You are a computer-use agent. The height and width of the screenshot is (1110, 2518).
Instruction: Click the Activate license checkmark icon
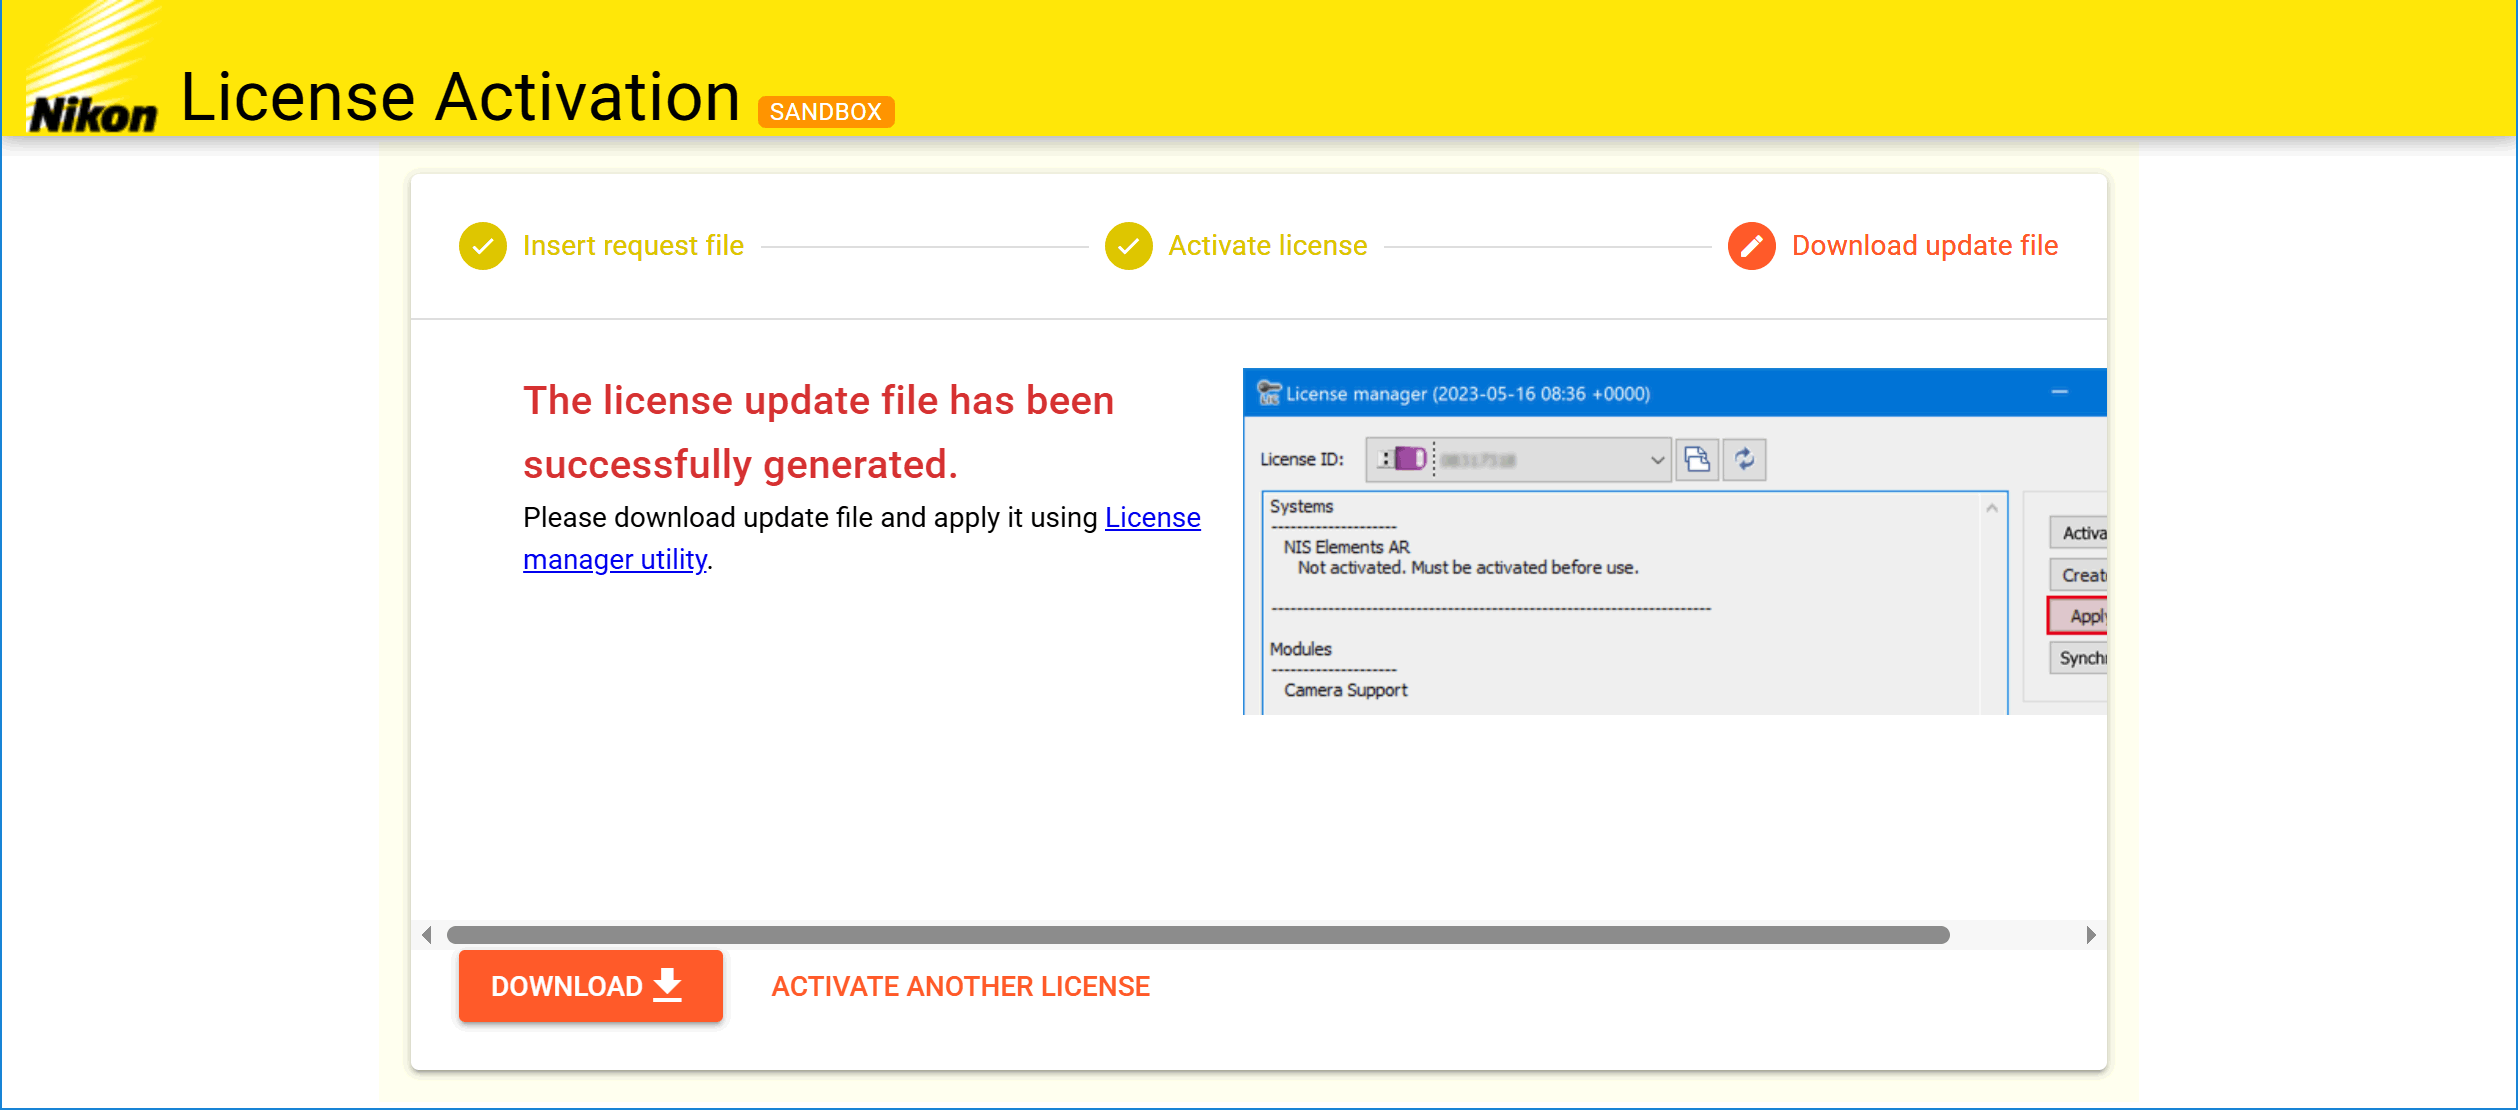tap(1129, 246)
